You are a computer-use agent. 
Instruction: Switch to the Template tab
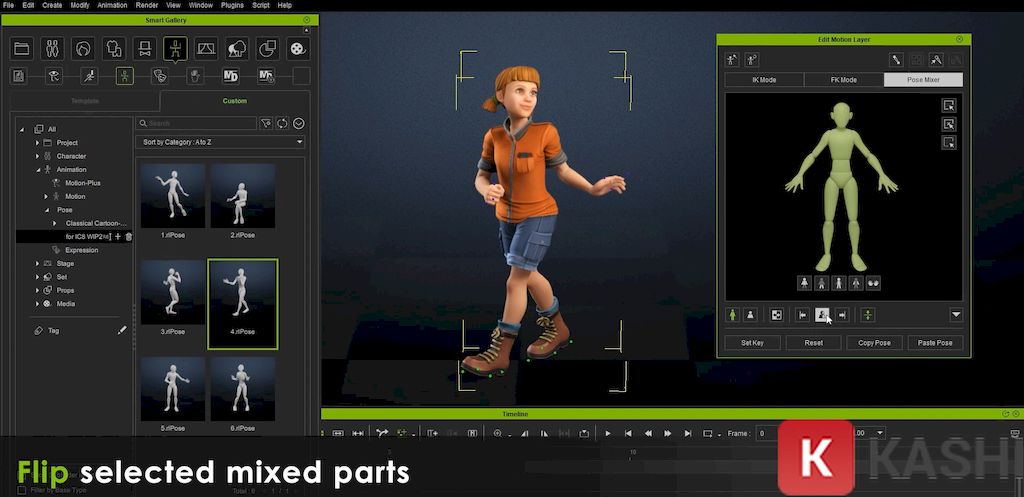point(84,101)
